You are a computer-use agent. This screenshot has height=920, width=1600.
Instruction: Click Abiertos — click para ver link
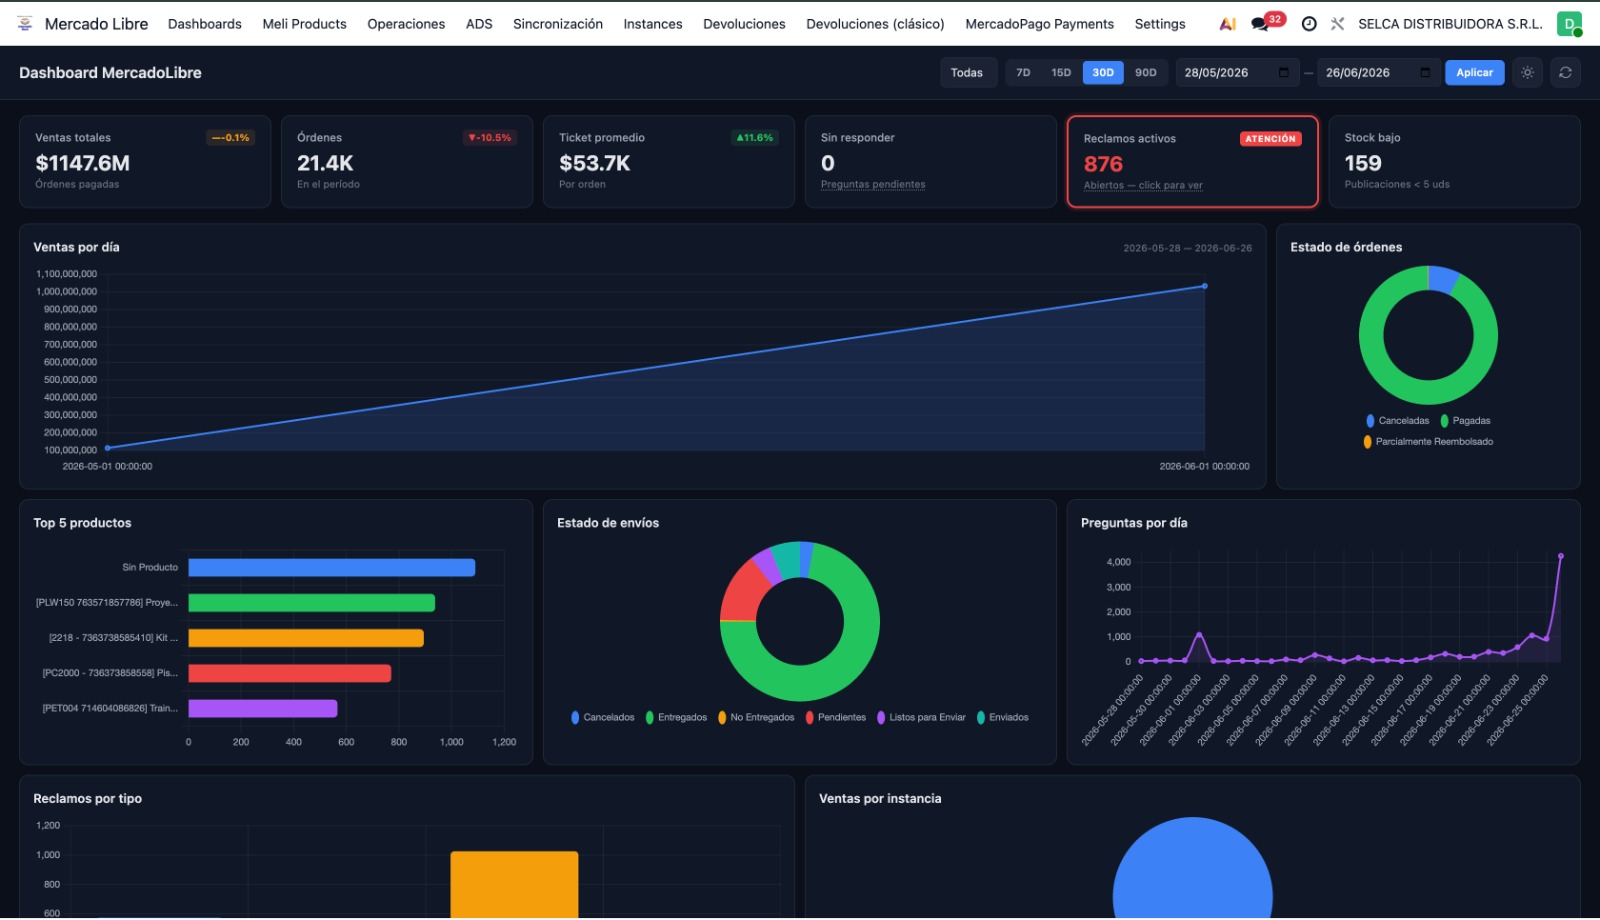pos(1143,185)
